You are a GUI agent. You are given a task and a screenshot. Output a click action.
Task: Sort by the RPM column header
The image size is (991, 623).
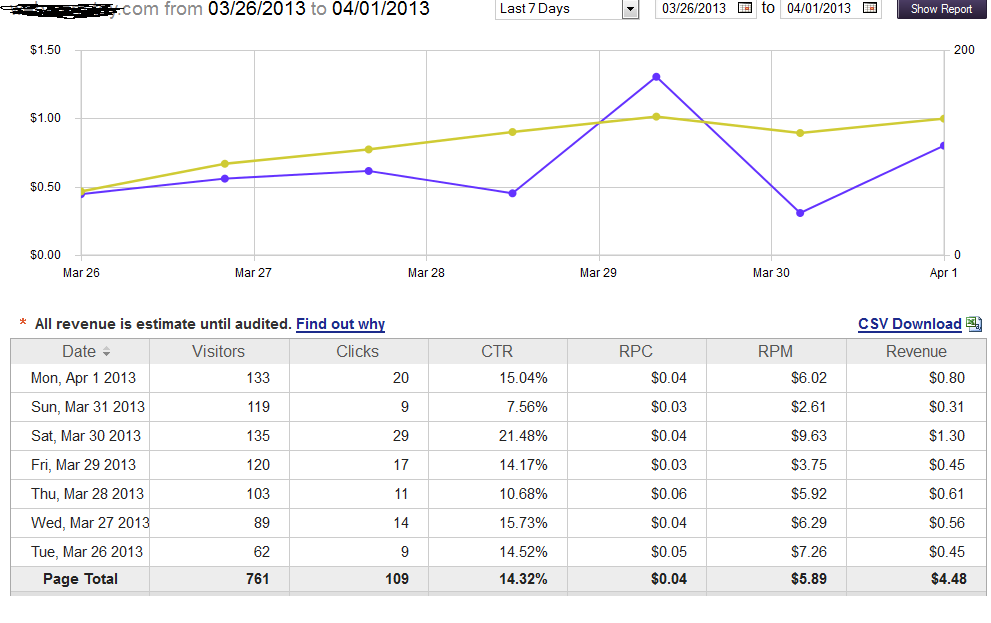tap(775, 351)
